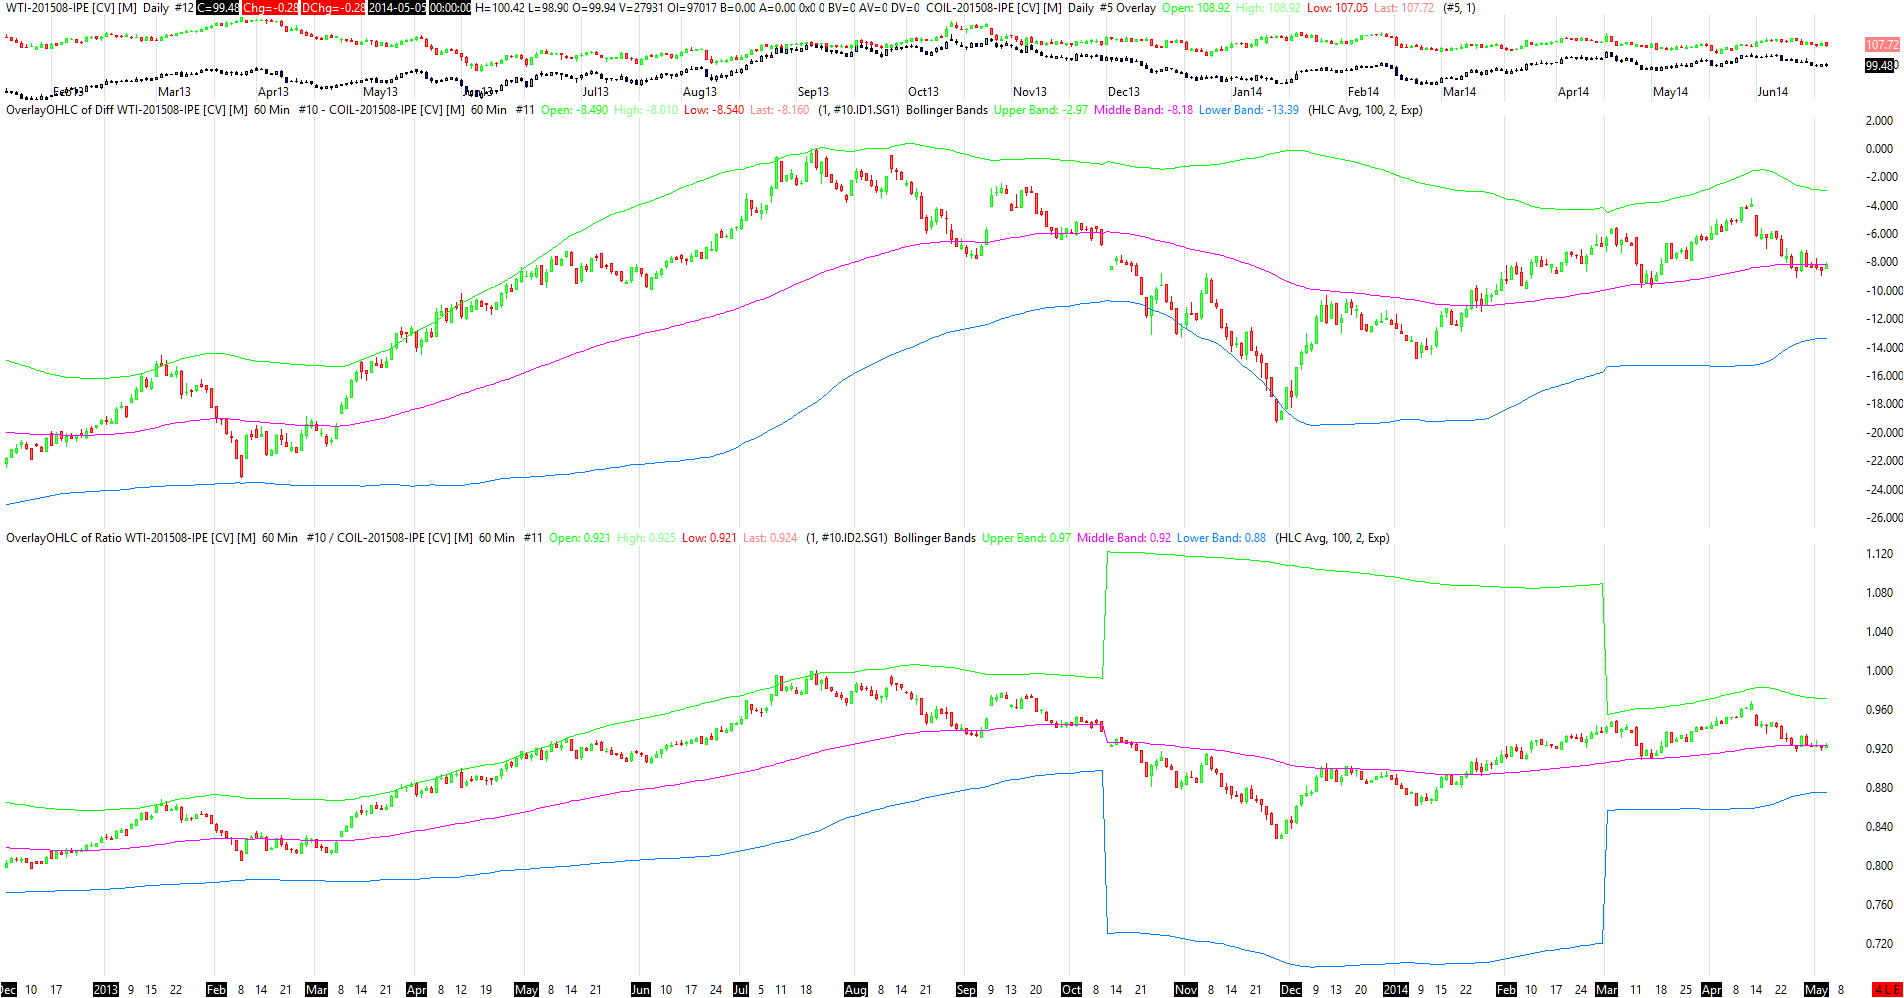Select the 2014 year marker on time axis

coord(1395,990)
